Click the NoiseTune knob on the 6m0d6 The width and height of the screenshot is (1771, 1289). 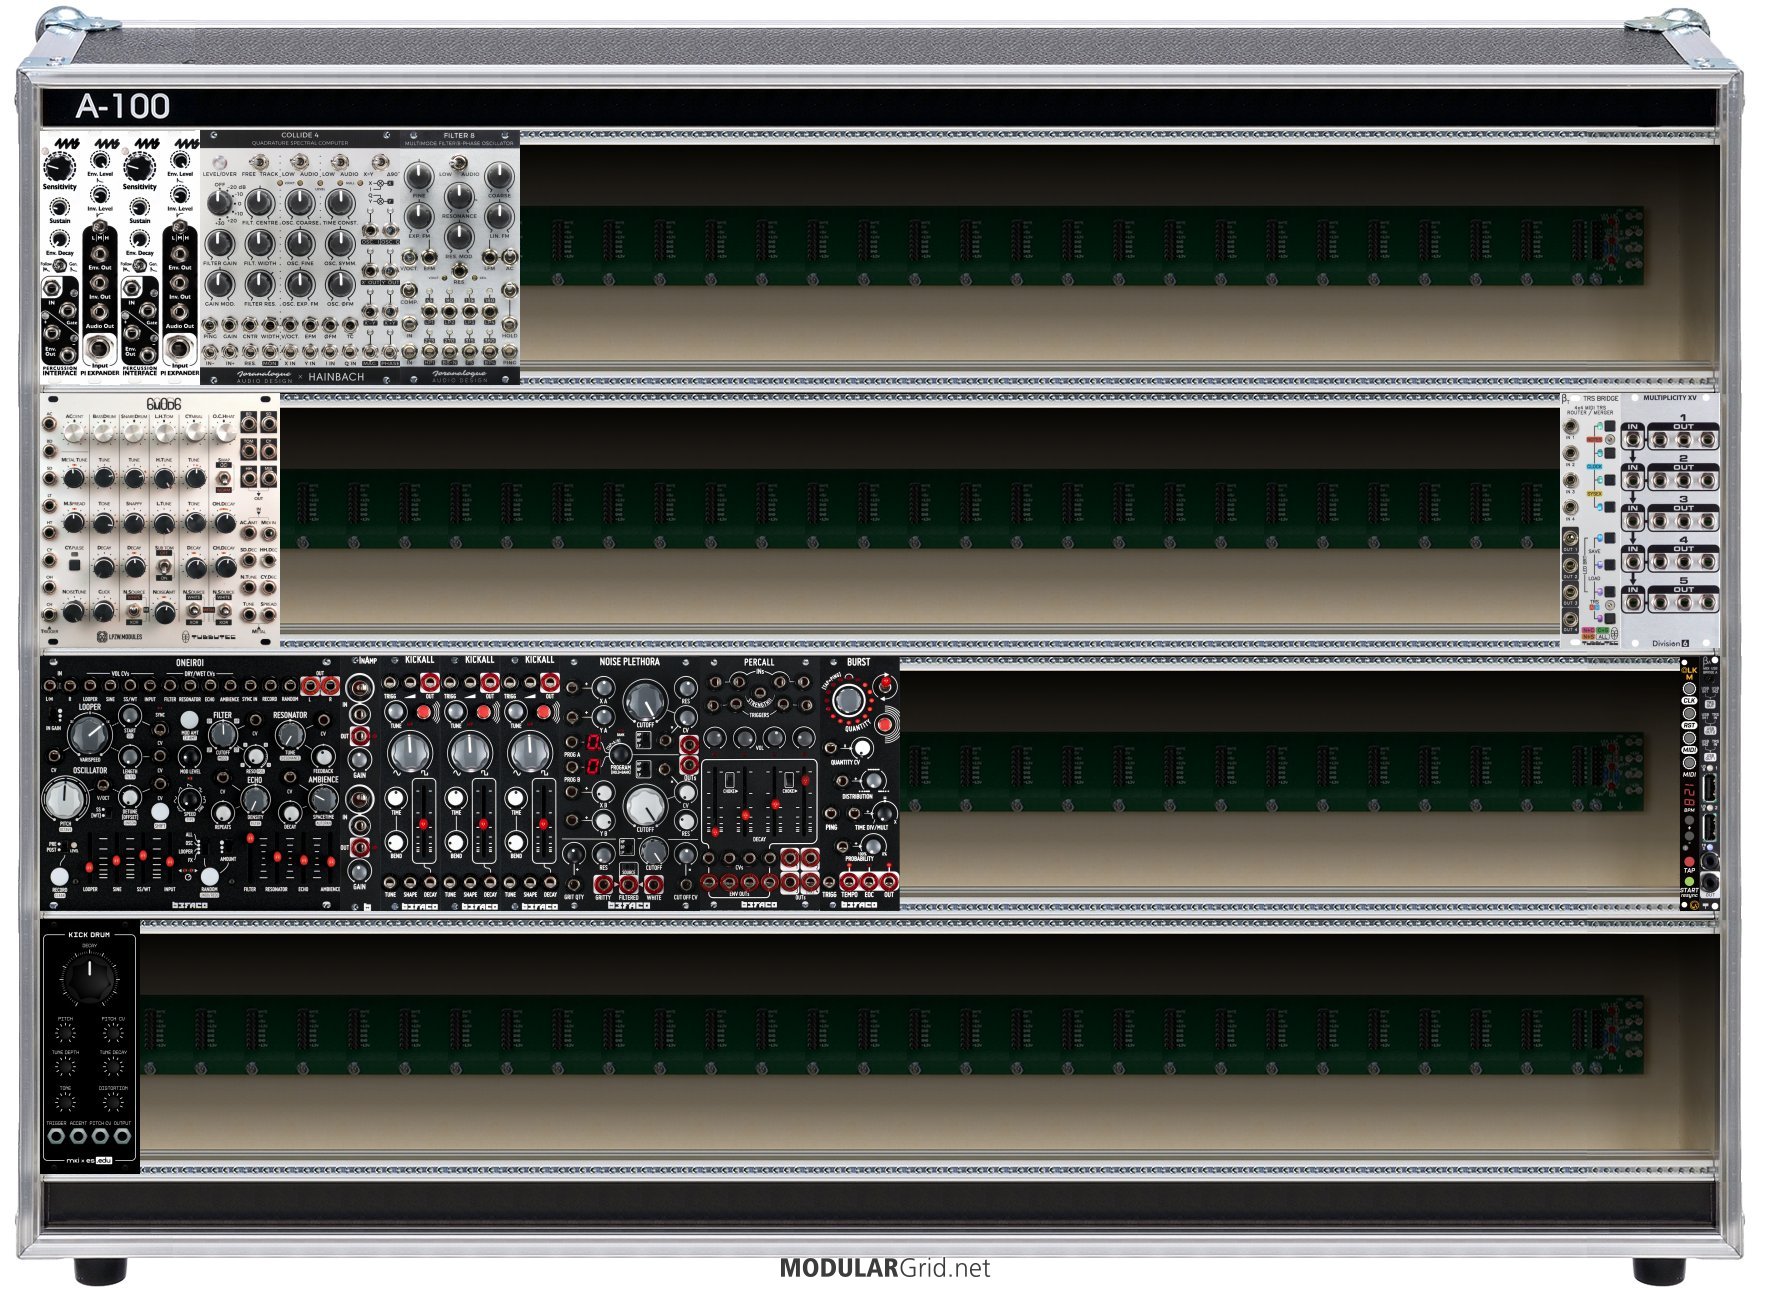tap(74, 610)
